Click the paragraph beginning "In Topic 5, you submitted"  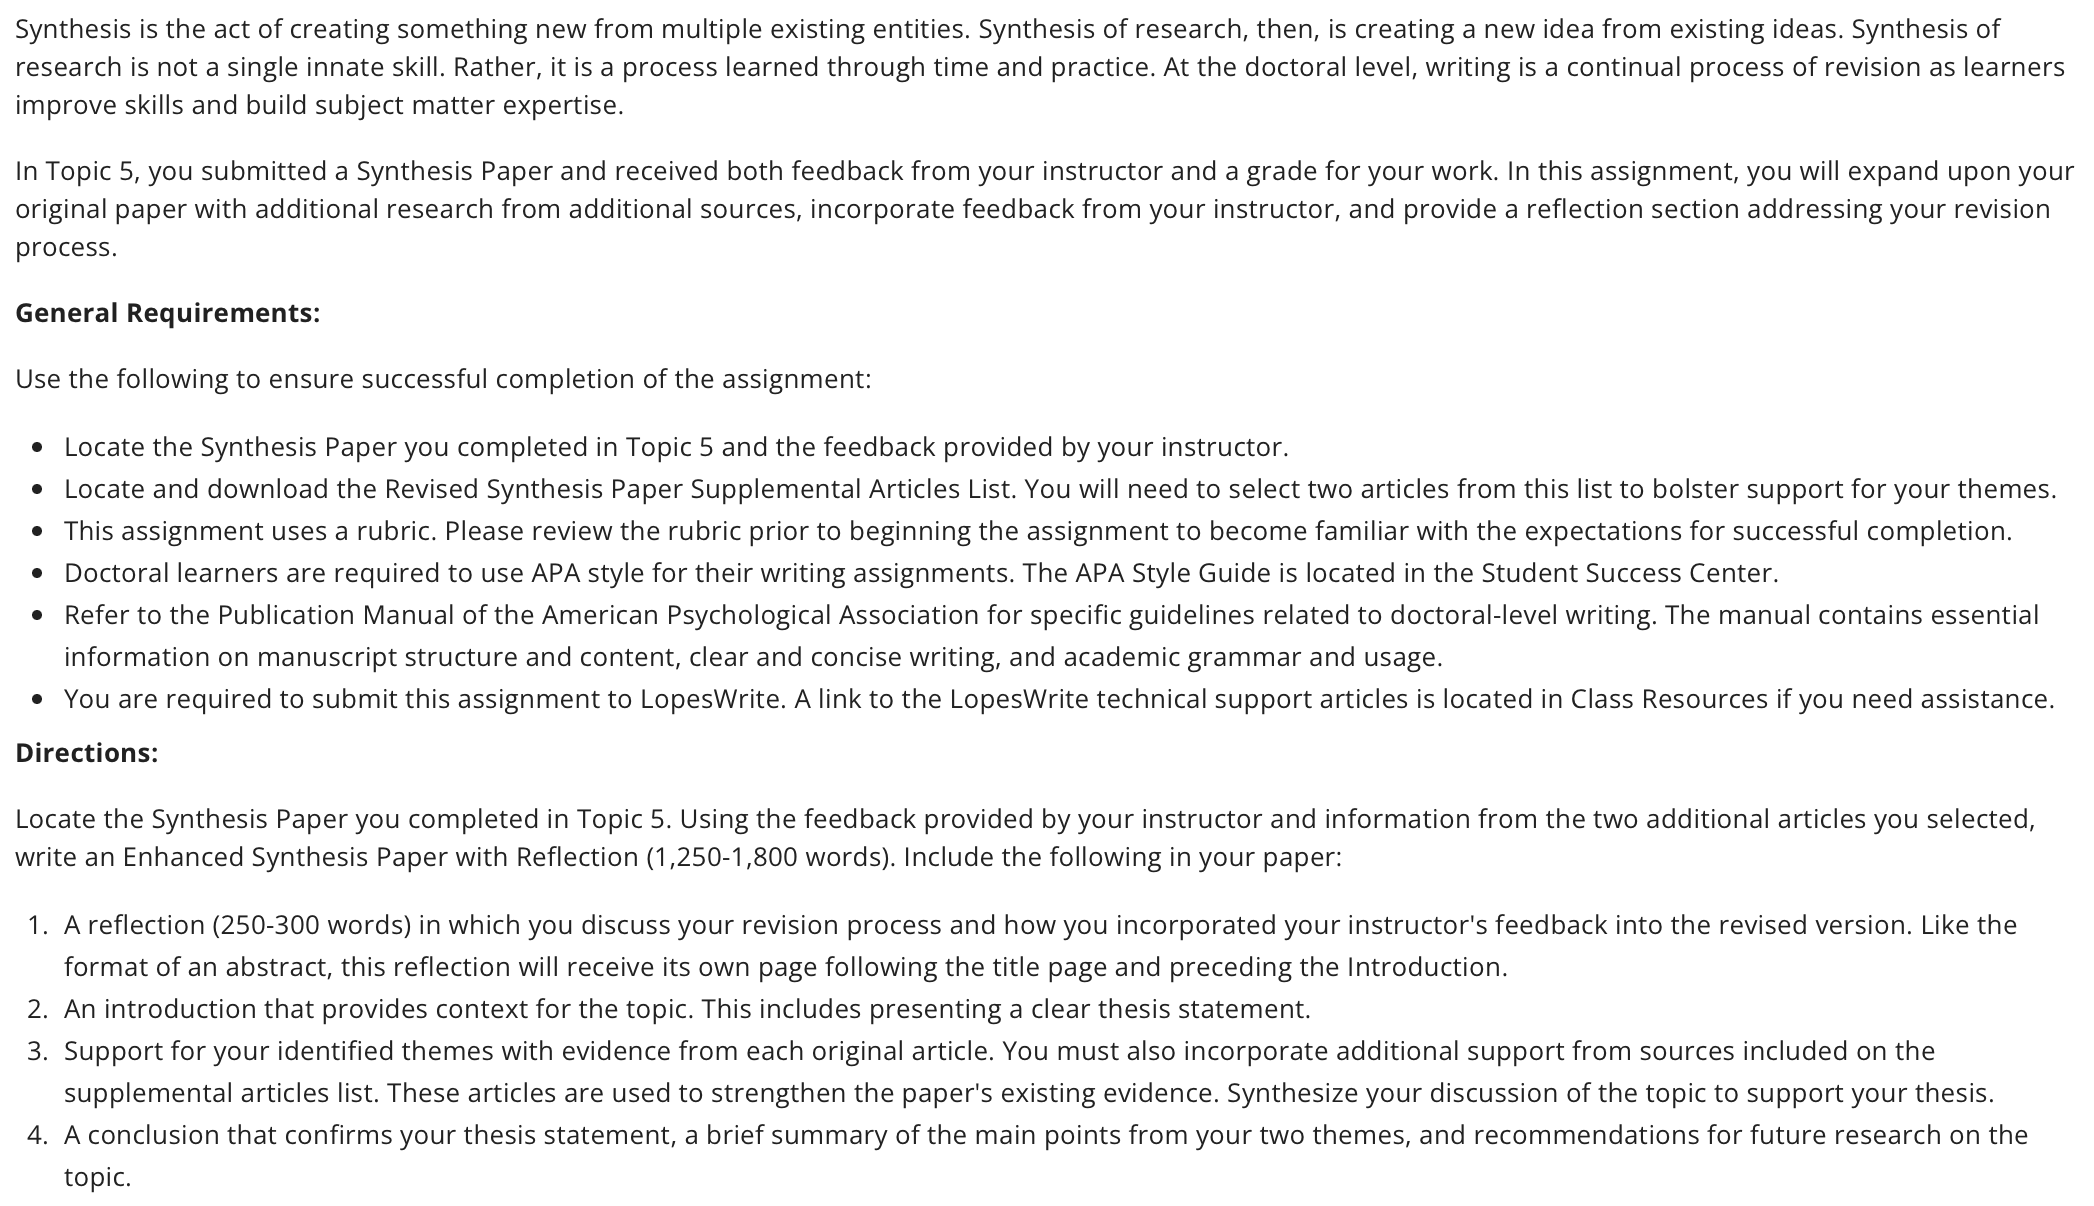(1044, 209)
